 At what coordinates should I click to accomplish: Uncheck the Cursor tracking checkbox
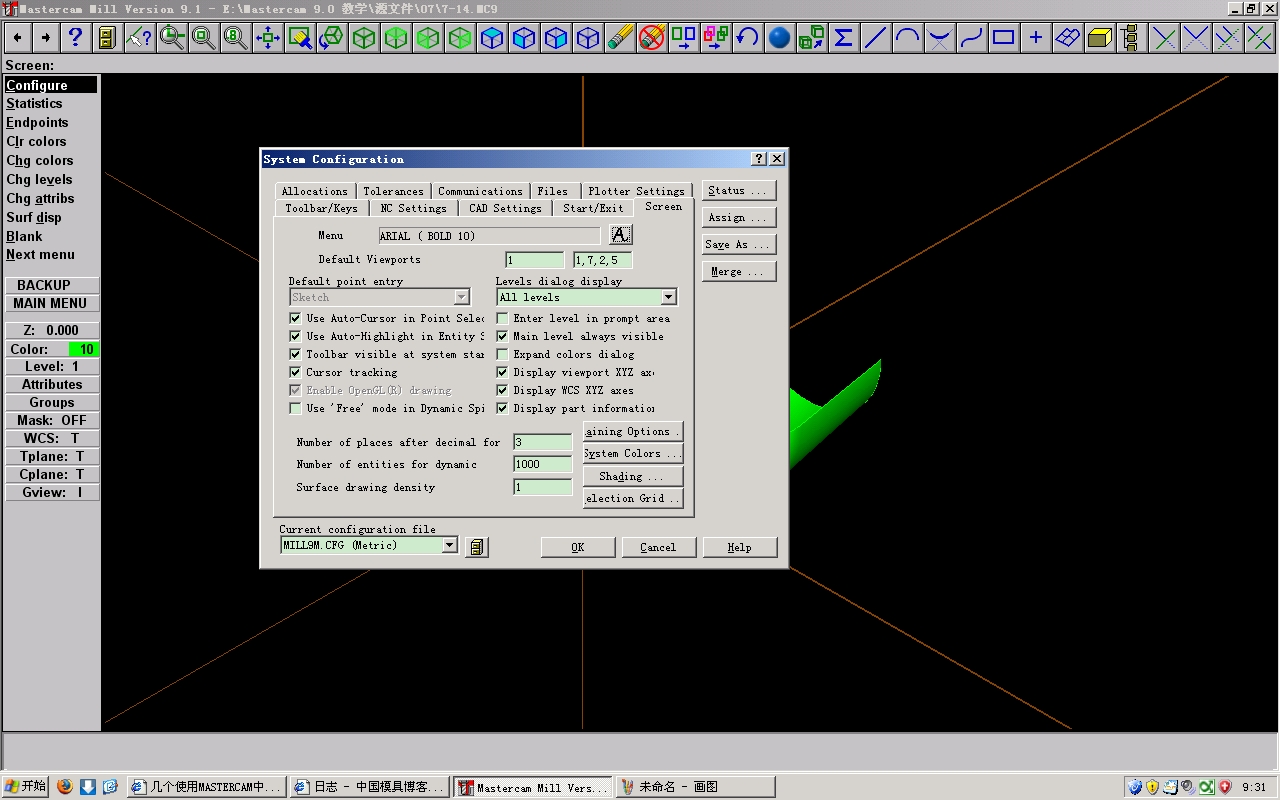295,372
